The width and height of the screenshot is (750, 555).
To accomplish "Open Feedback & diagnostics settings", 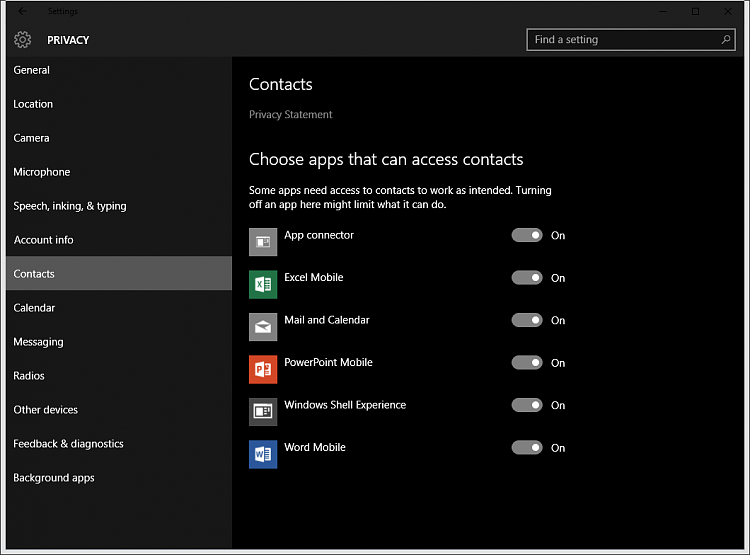I will pyautogui.click(x=119, y=444).
